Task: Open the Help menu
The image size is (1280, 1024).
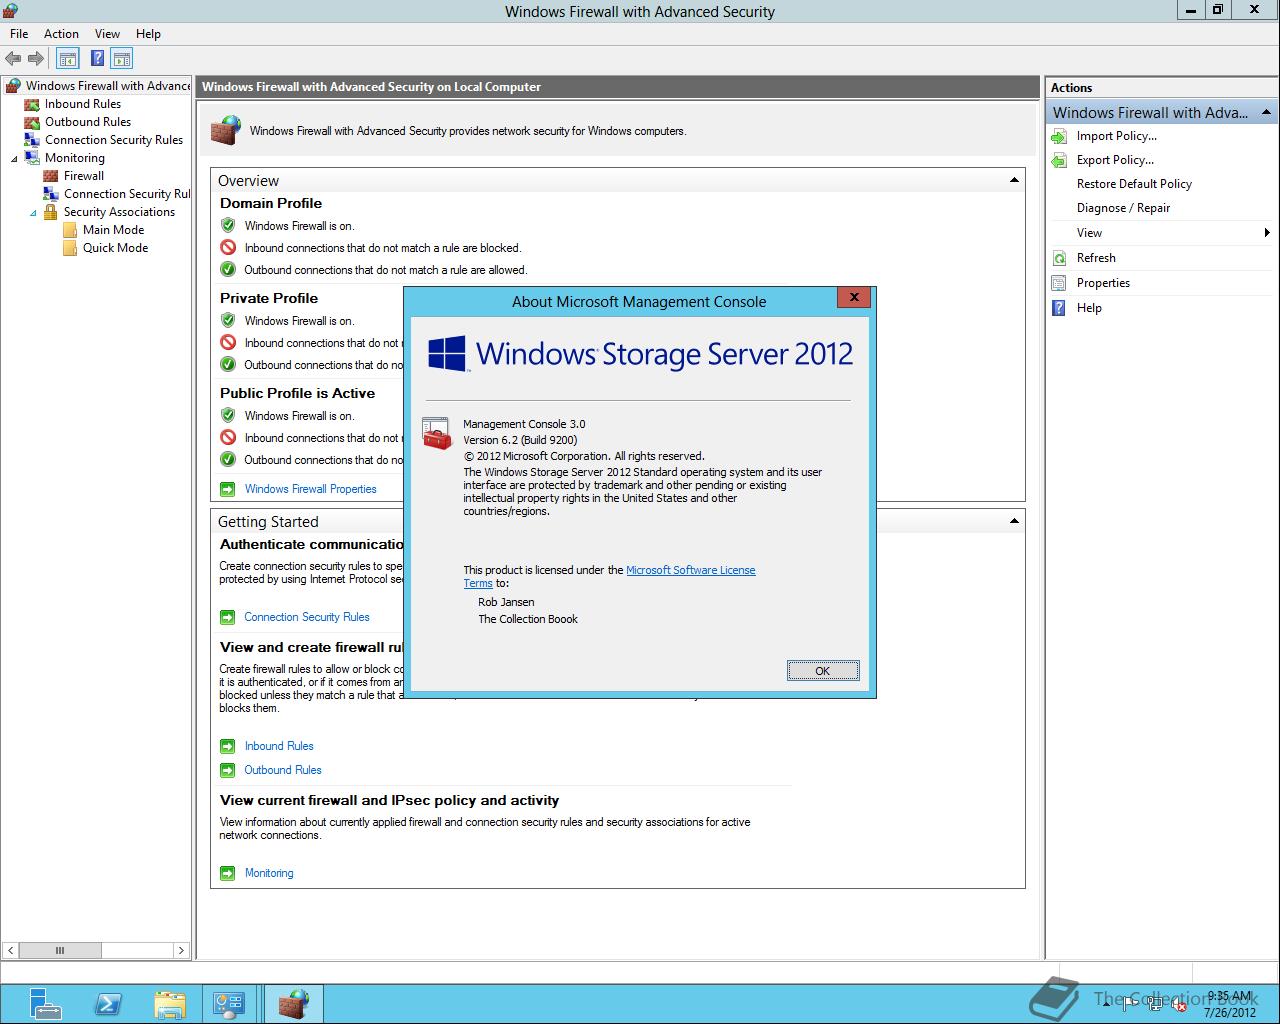Action: 148,34
